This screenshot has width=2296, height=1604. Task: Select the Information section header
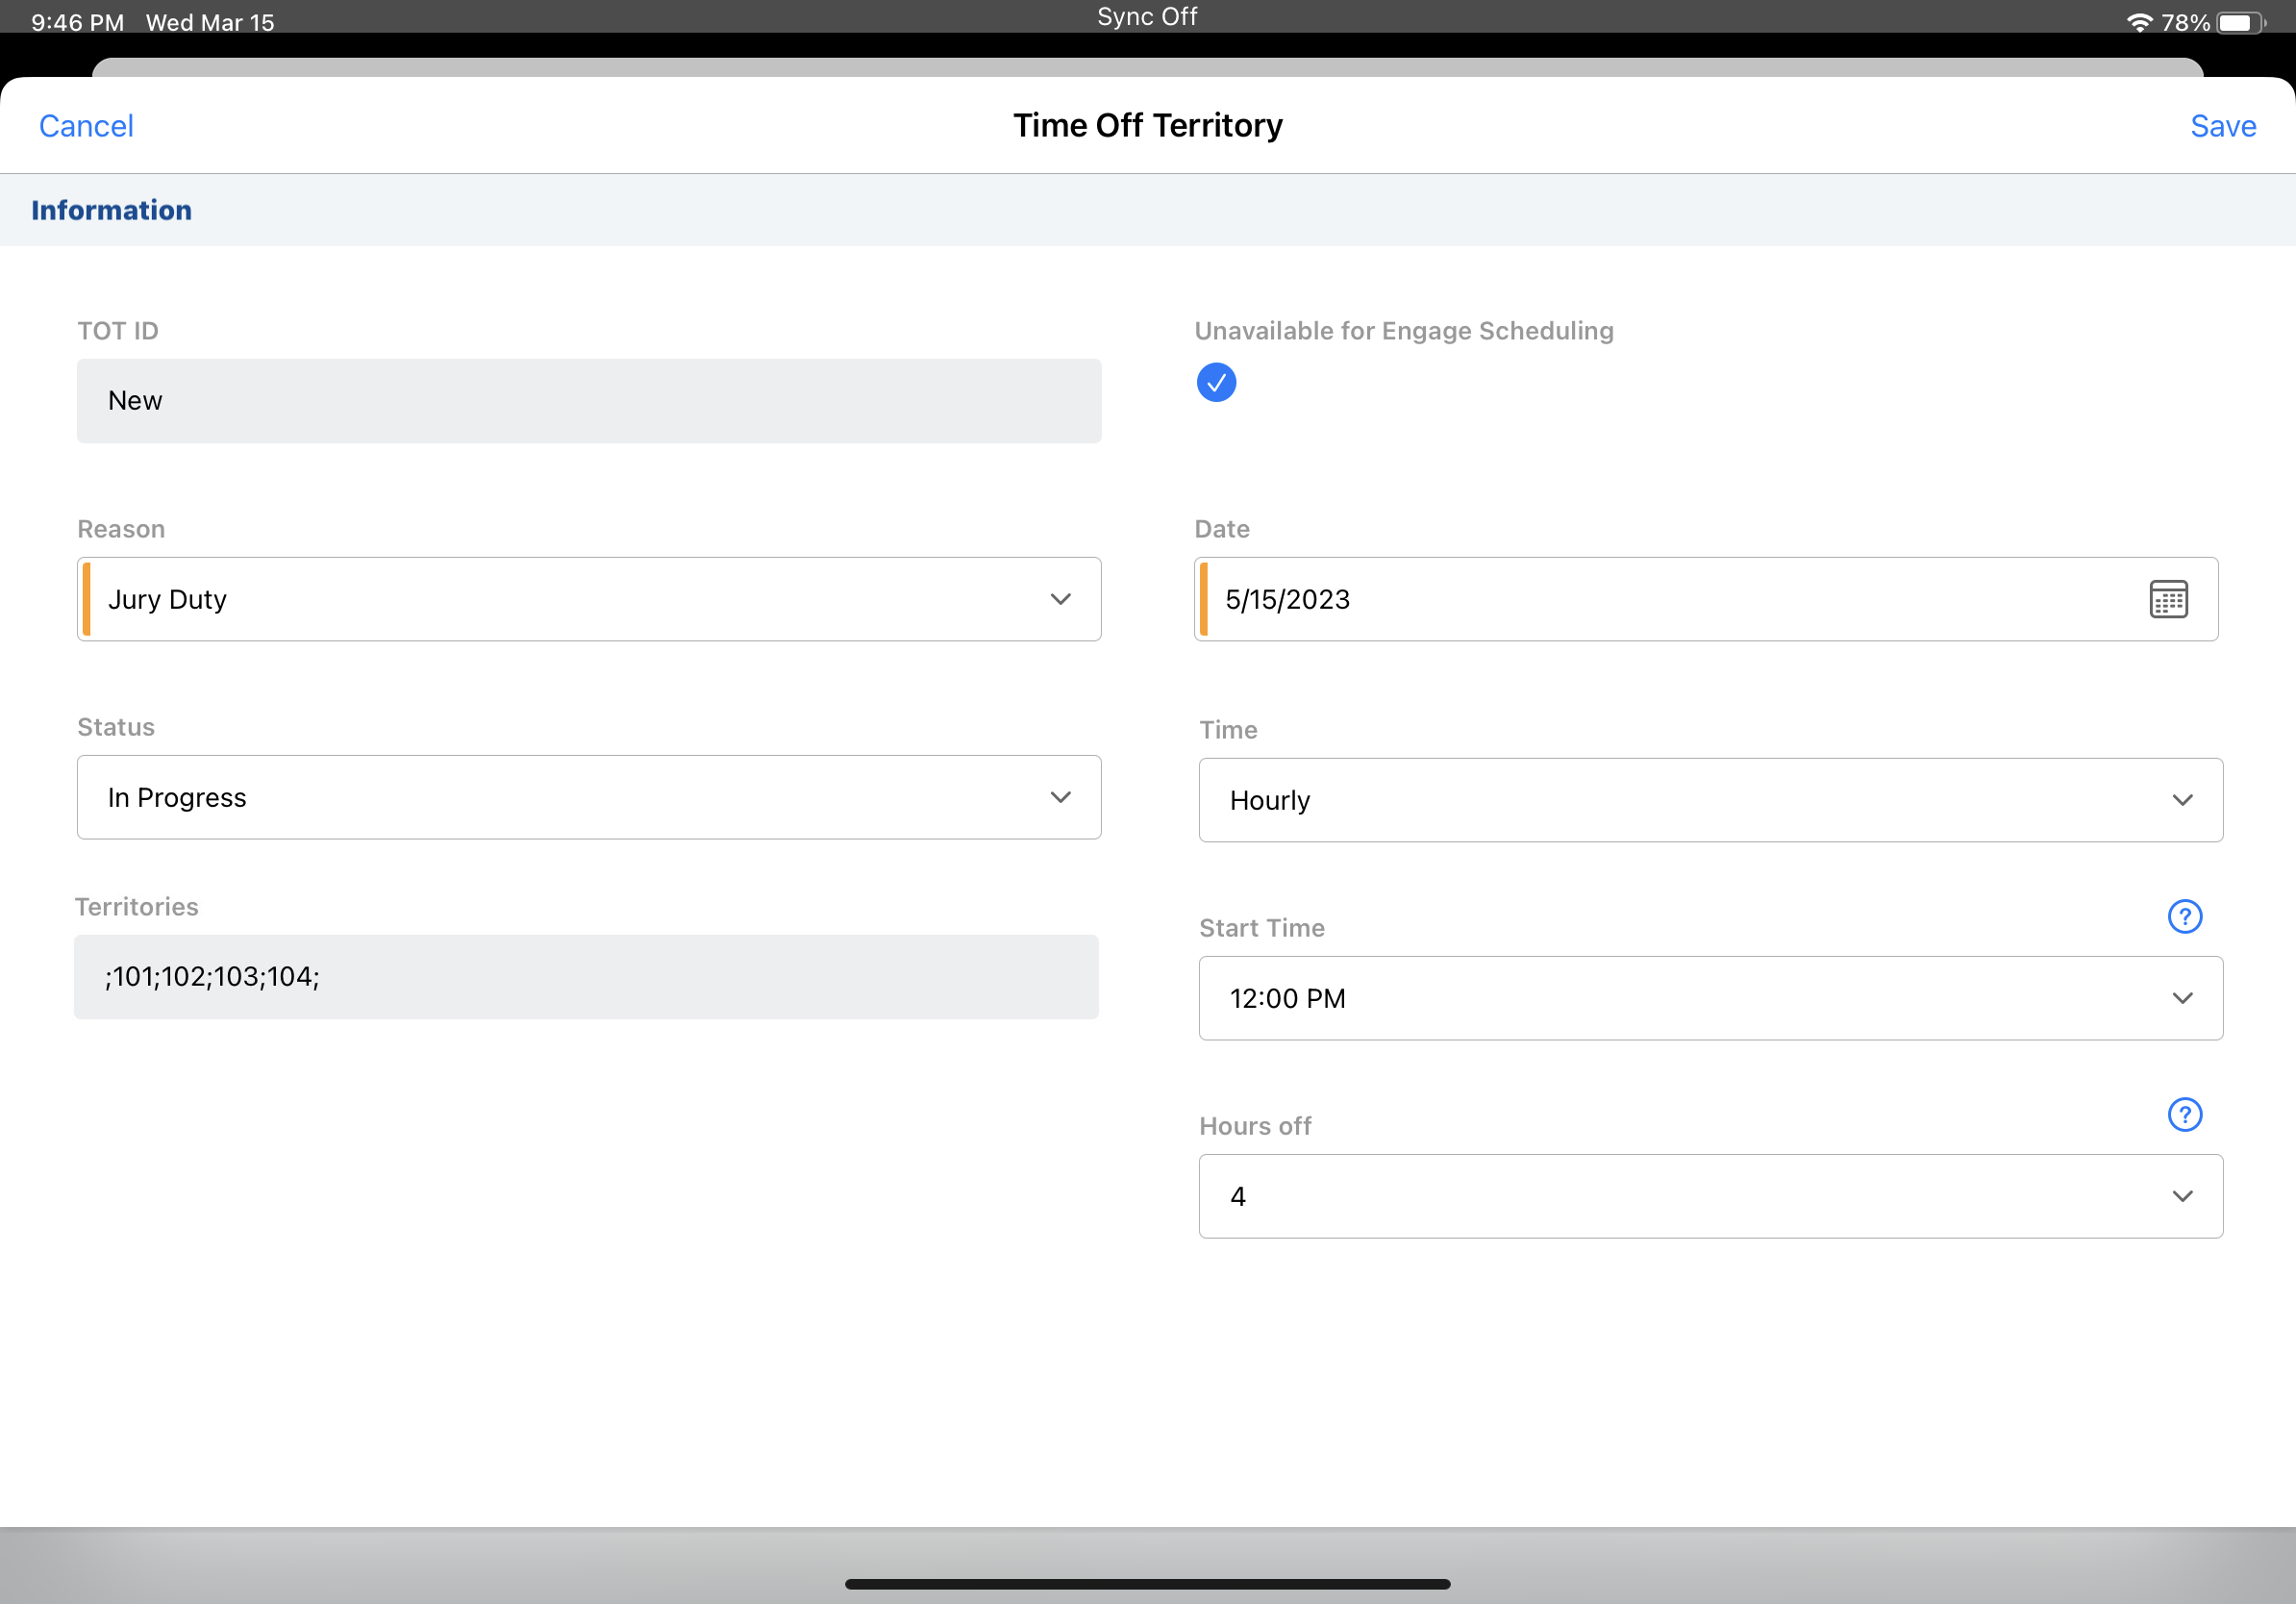coord(111,209)
